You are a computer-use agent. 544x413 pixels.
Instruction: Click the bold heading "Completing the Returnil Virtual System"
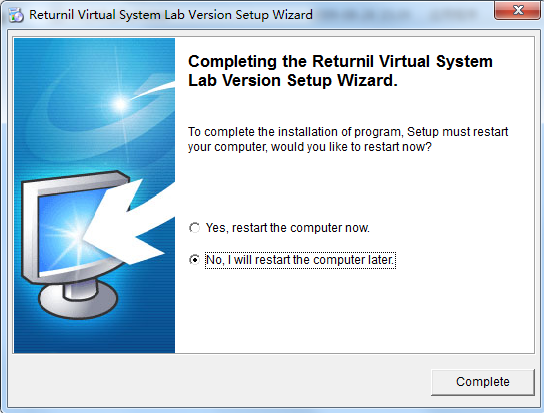[x=340, y=61]
